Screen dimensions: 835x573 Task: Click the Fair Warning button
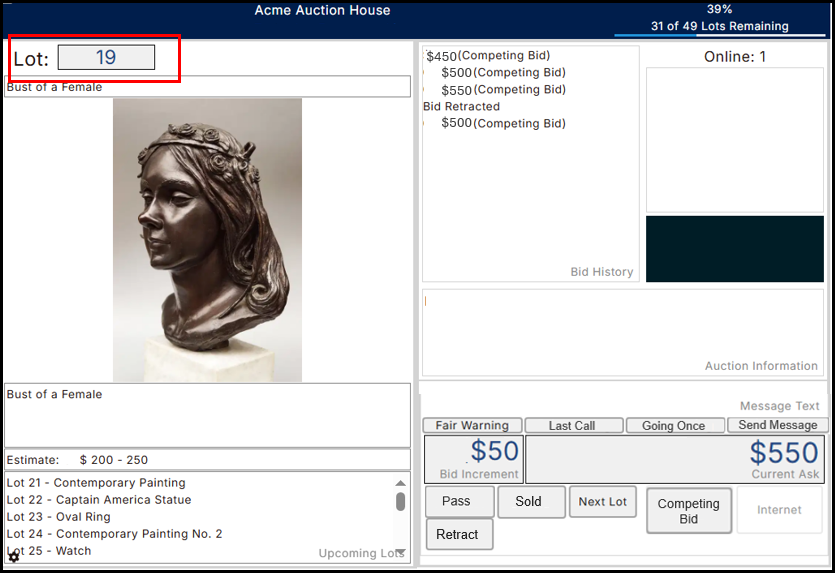[x=472, y=425]
